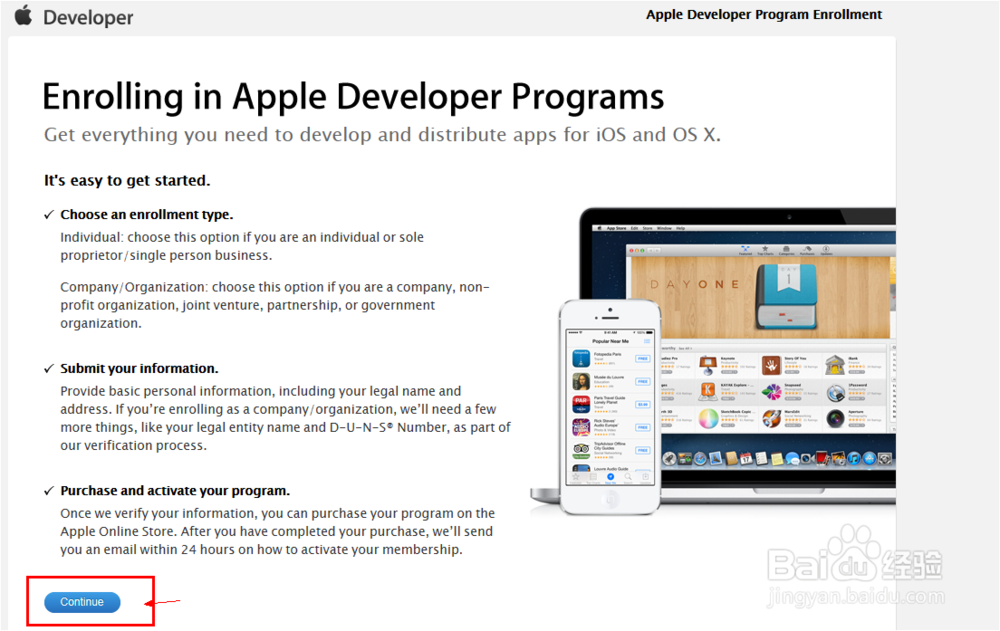Screen dimensions: 1000x631
Task: Click the 'Individual: choose this option' paragraph
Action: click(x=242, y=246)
